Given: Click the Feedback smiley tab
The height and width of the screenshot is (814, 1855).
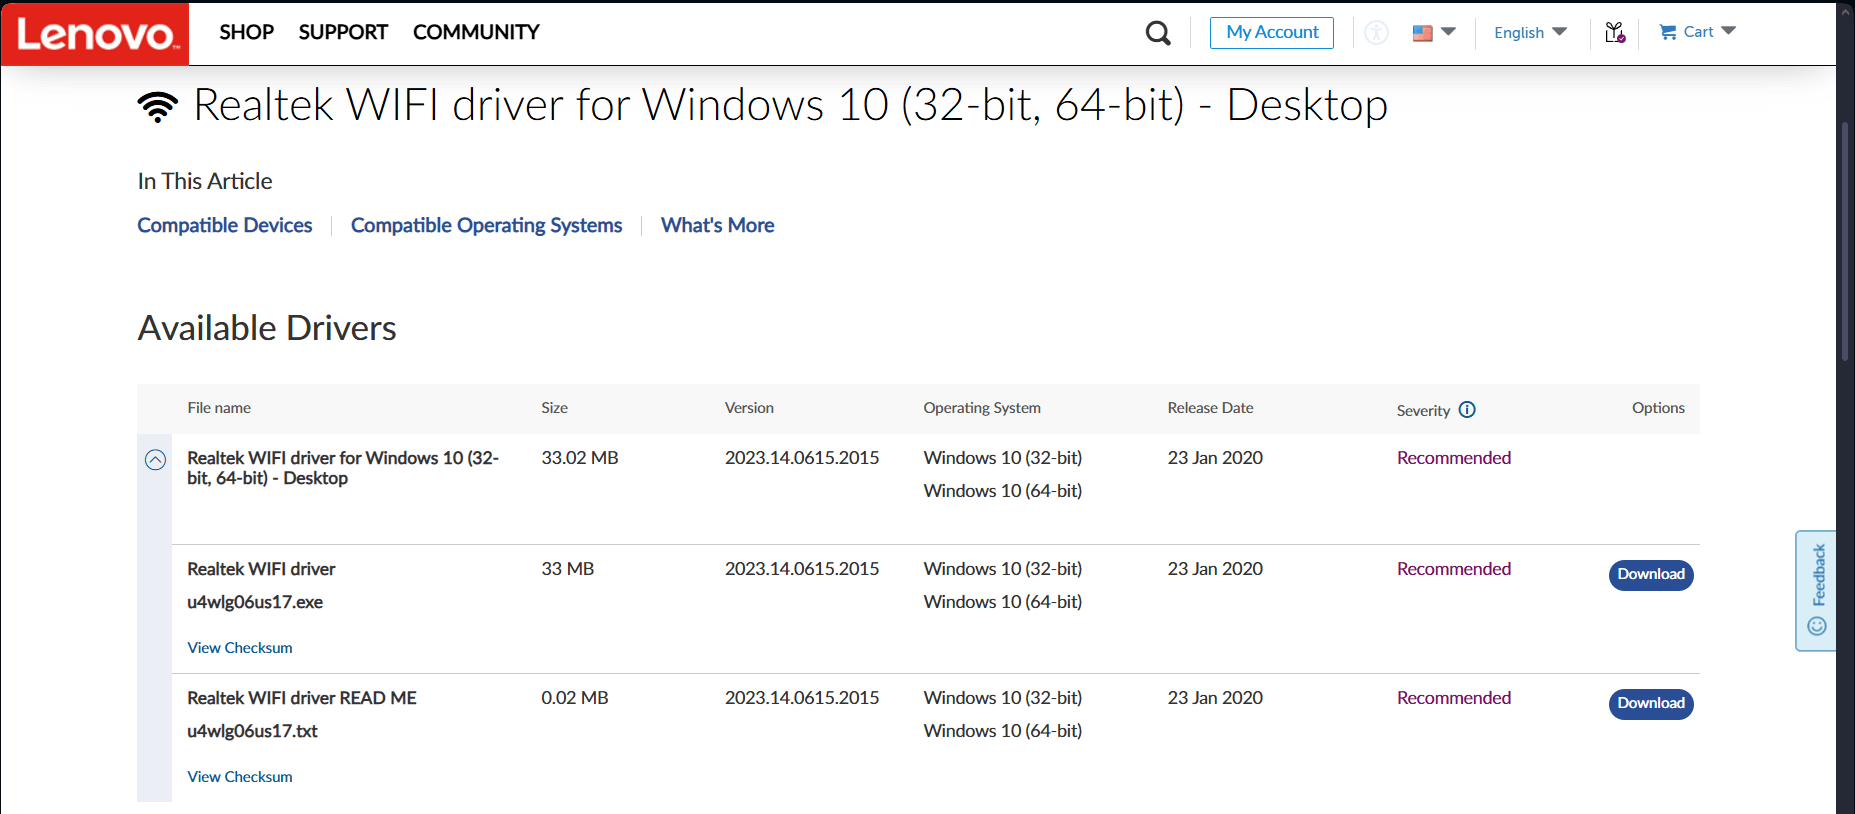Looking at the screenshot, I should [x=1817, y=591].
